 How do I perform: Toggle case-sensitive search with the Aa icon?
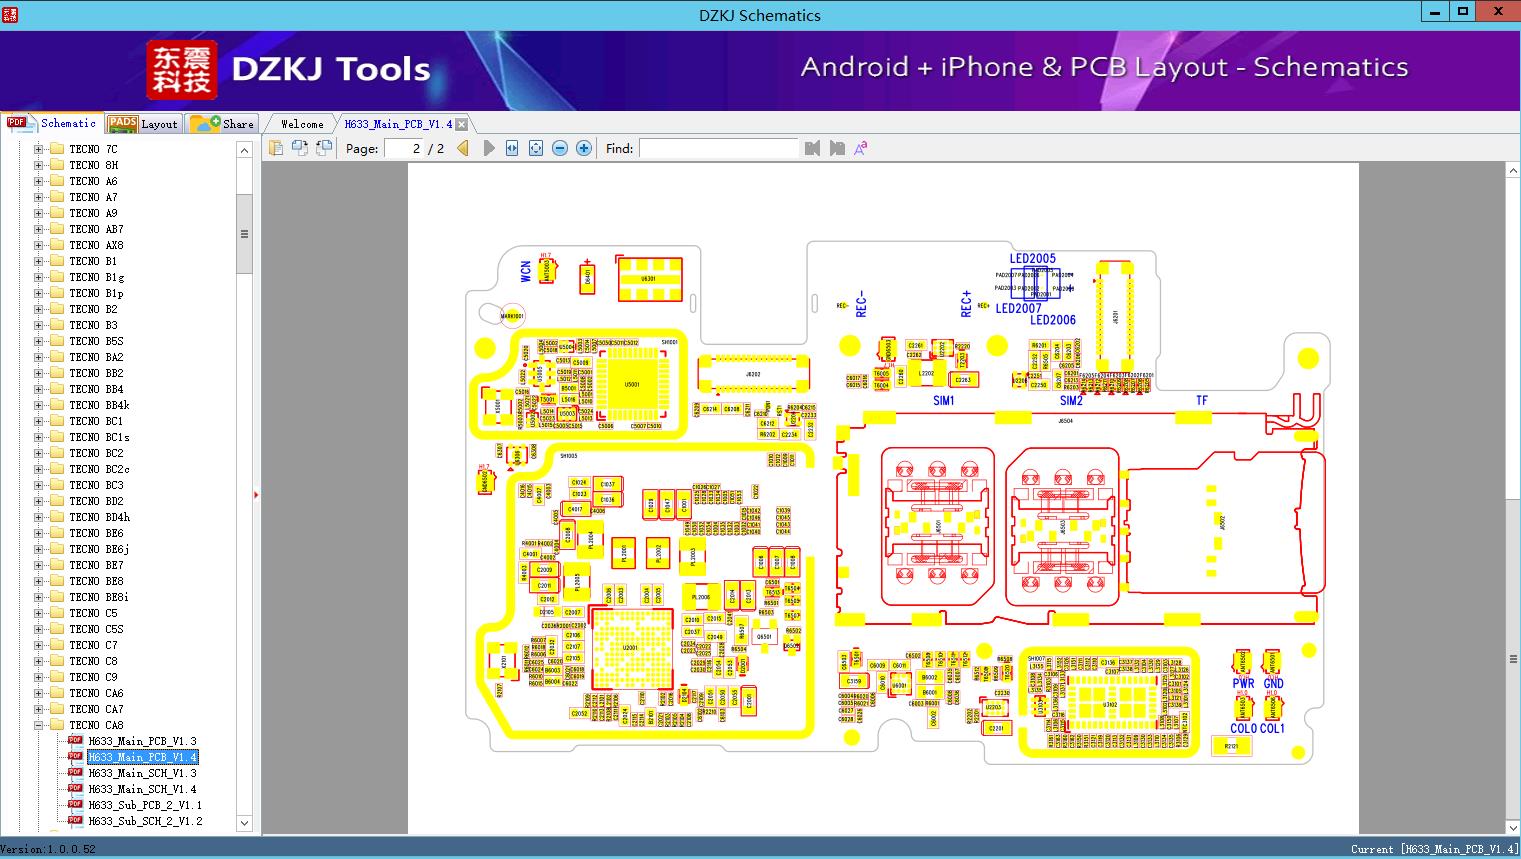(x=860, y=148)
